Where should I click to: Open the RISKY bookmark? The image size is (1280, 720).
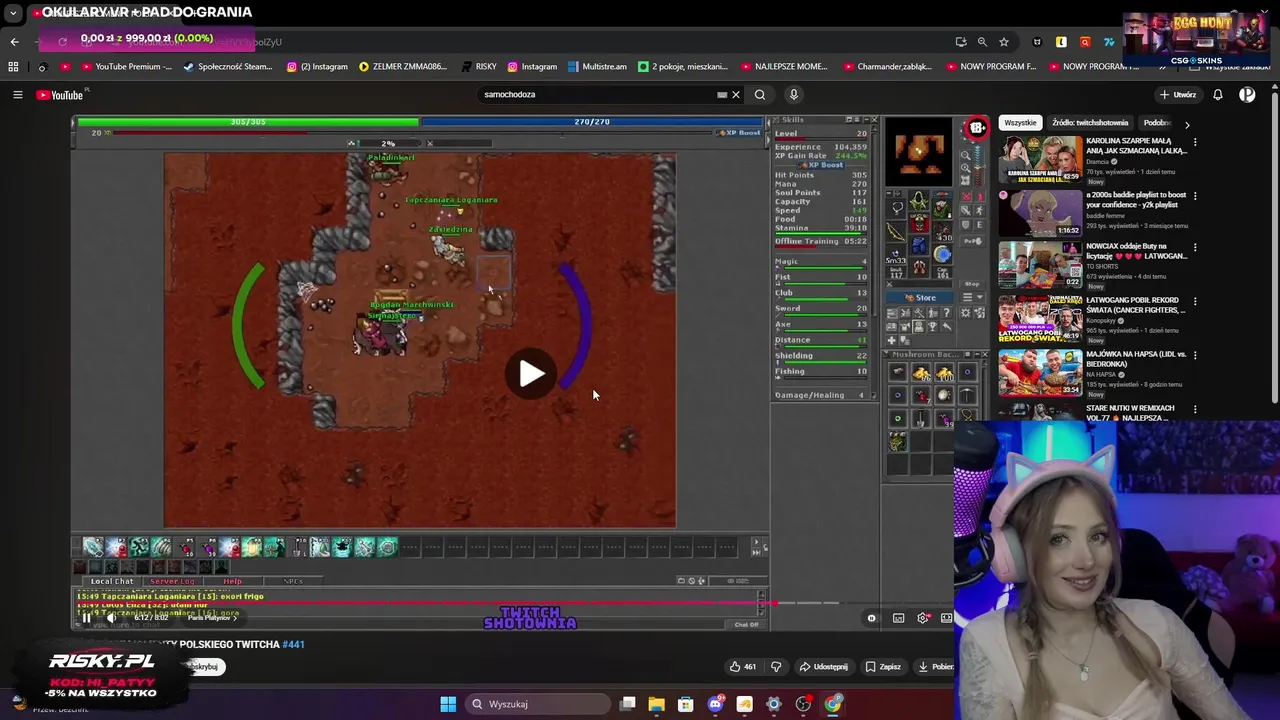coord(479,67)
